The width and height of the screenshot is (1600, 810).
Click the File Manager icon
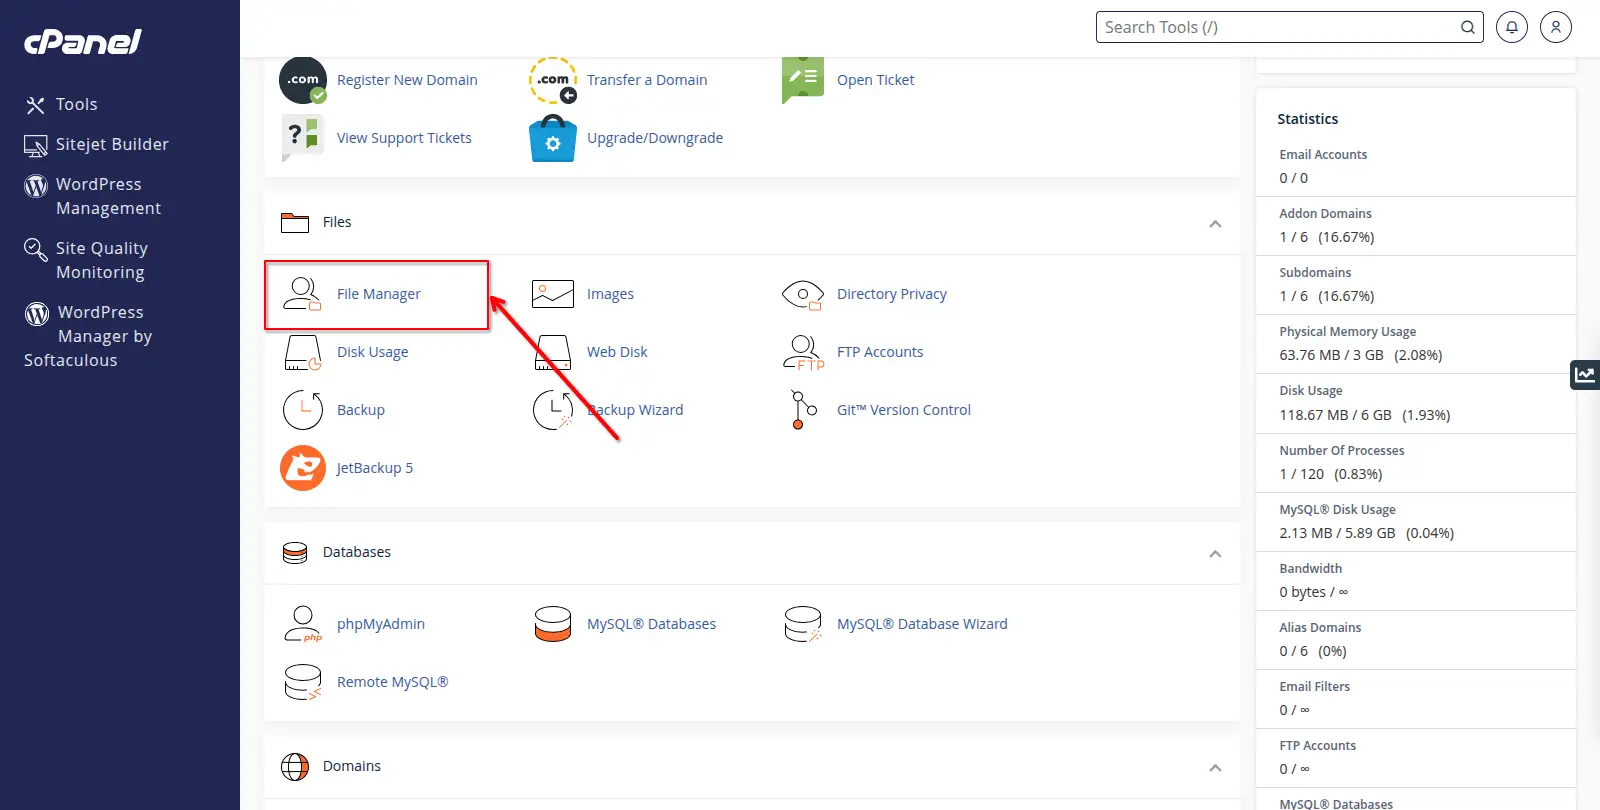[x=302, y=294]
